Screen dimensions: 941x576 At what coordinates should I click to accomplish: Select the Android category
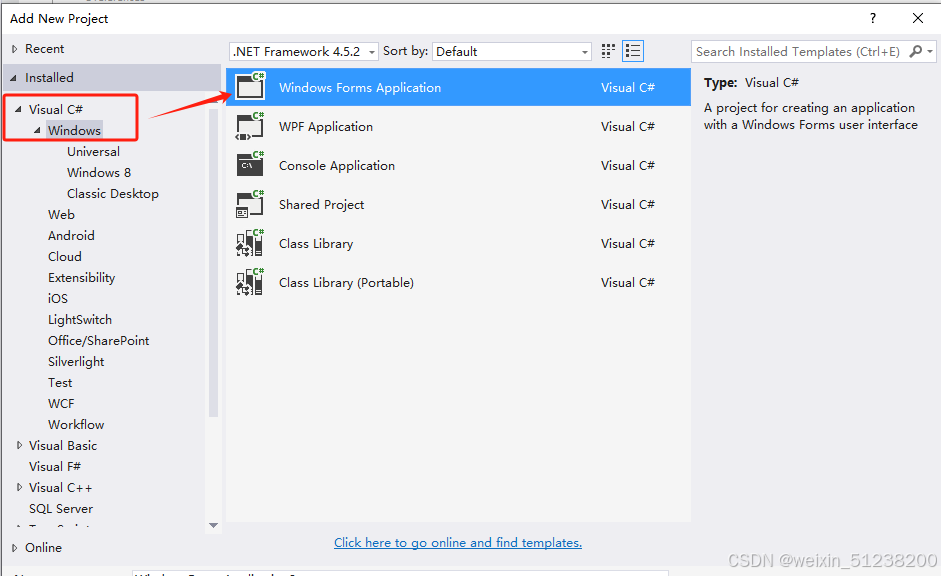coord(71,235)
